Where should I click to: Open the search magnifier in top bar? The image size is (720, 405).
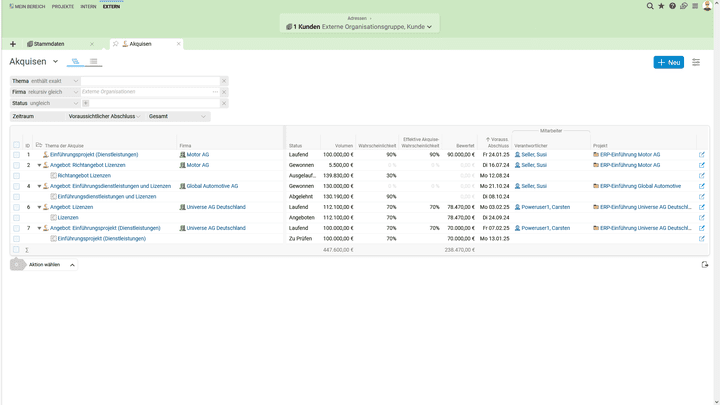(650, 6)
